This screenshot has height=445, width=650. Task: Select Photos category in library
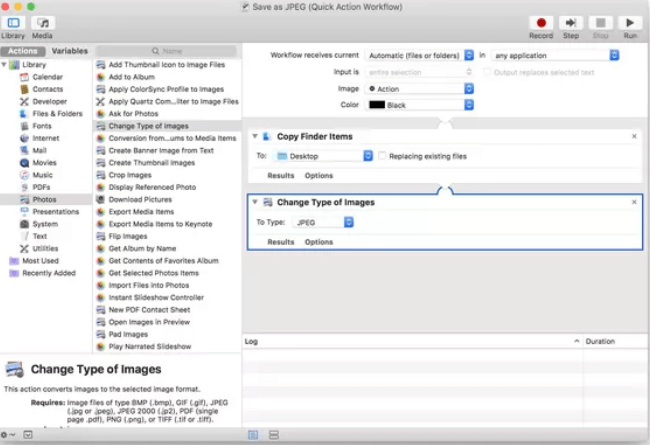tap(44, 199)
